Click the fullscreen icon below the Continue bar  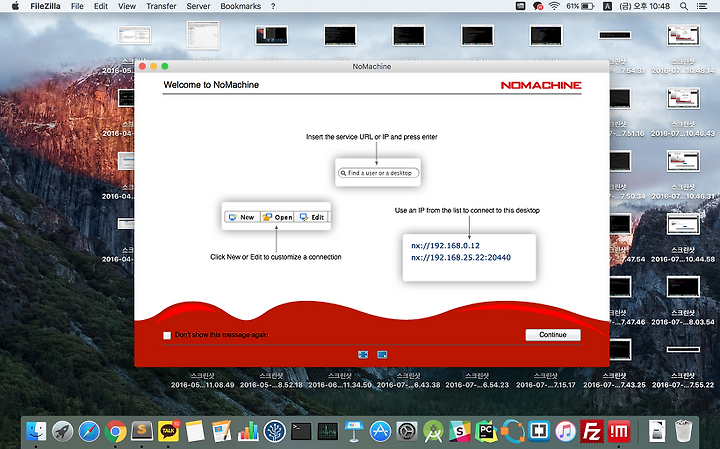click(363, 354)
